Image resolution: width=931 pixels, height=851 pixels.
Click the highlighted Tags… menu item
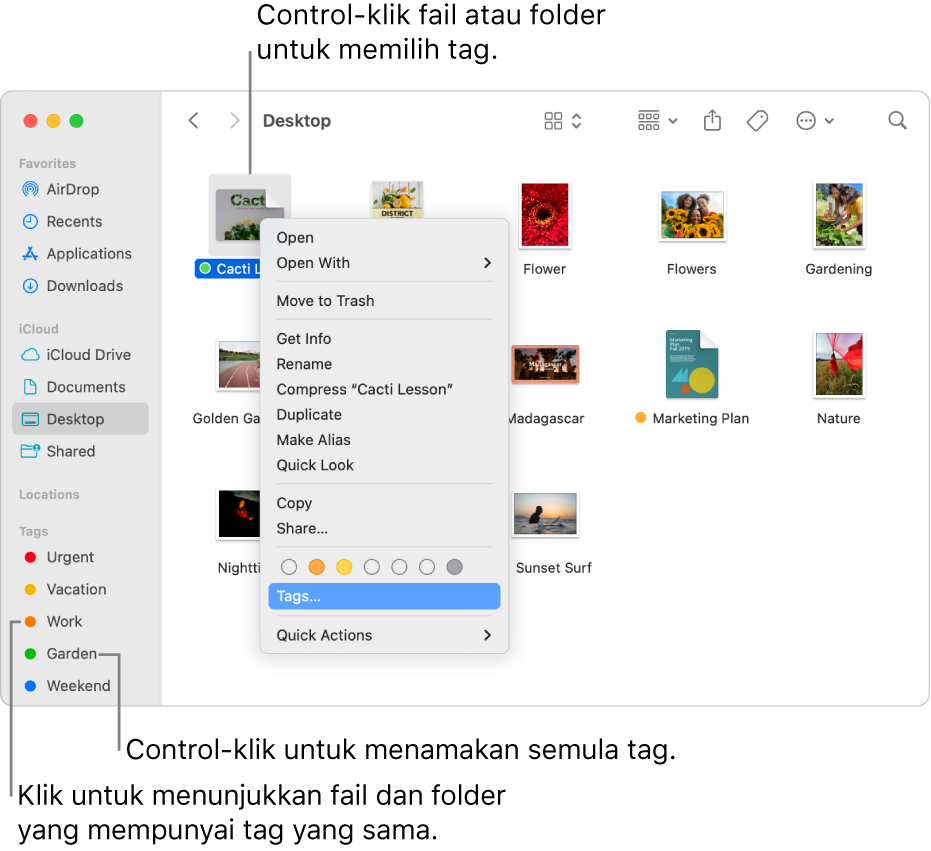pyautogui.click(x=384, y=596)
